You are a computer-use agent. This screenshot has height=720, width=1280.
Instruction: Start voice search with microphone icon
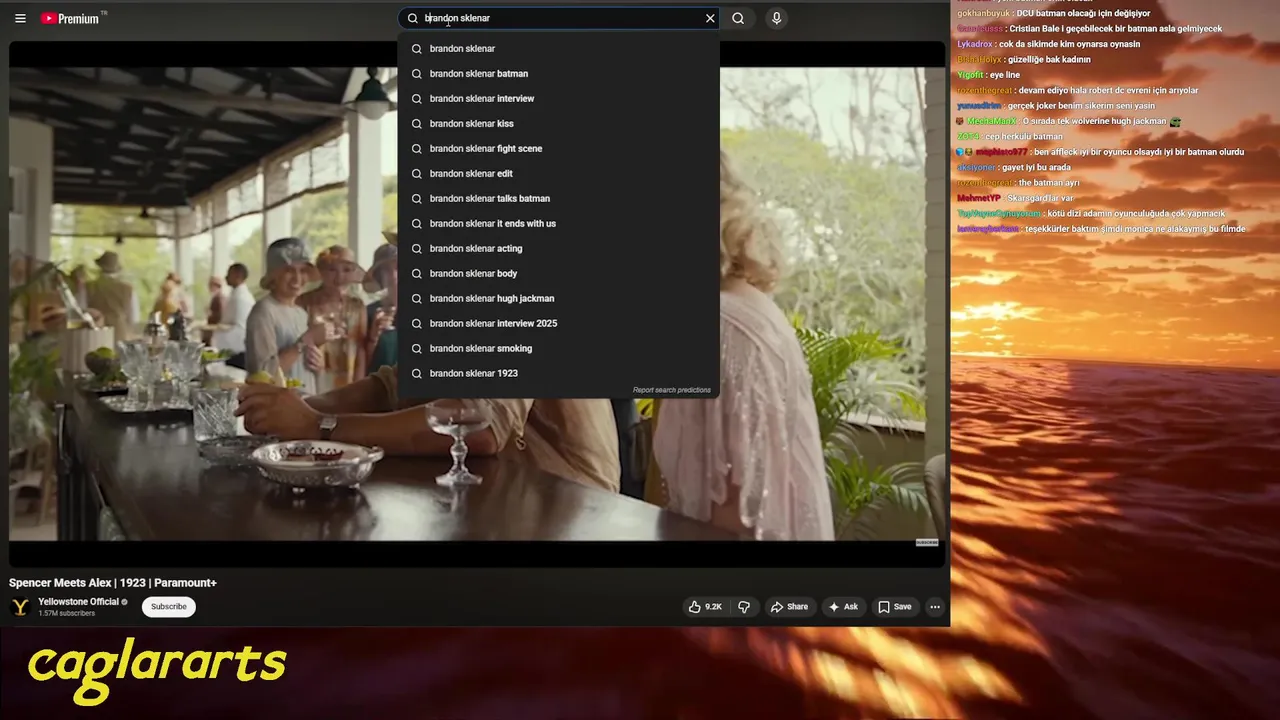pyautogui.click(x=776, y=18)
